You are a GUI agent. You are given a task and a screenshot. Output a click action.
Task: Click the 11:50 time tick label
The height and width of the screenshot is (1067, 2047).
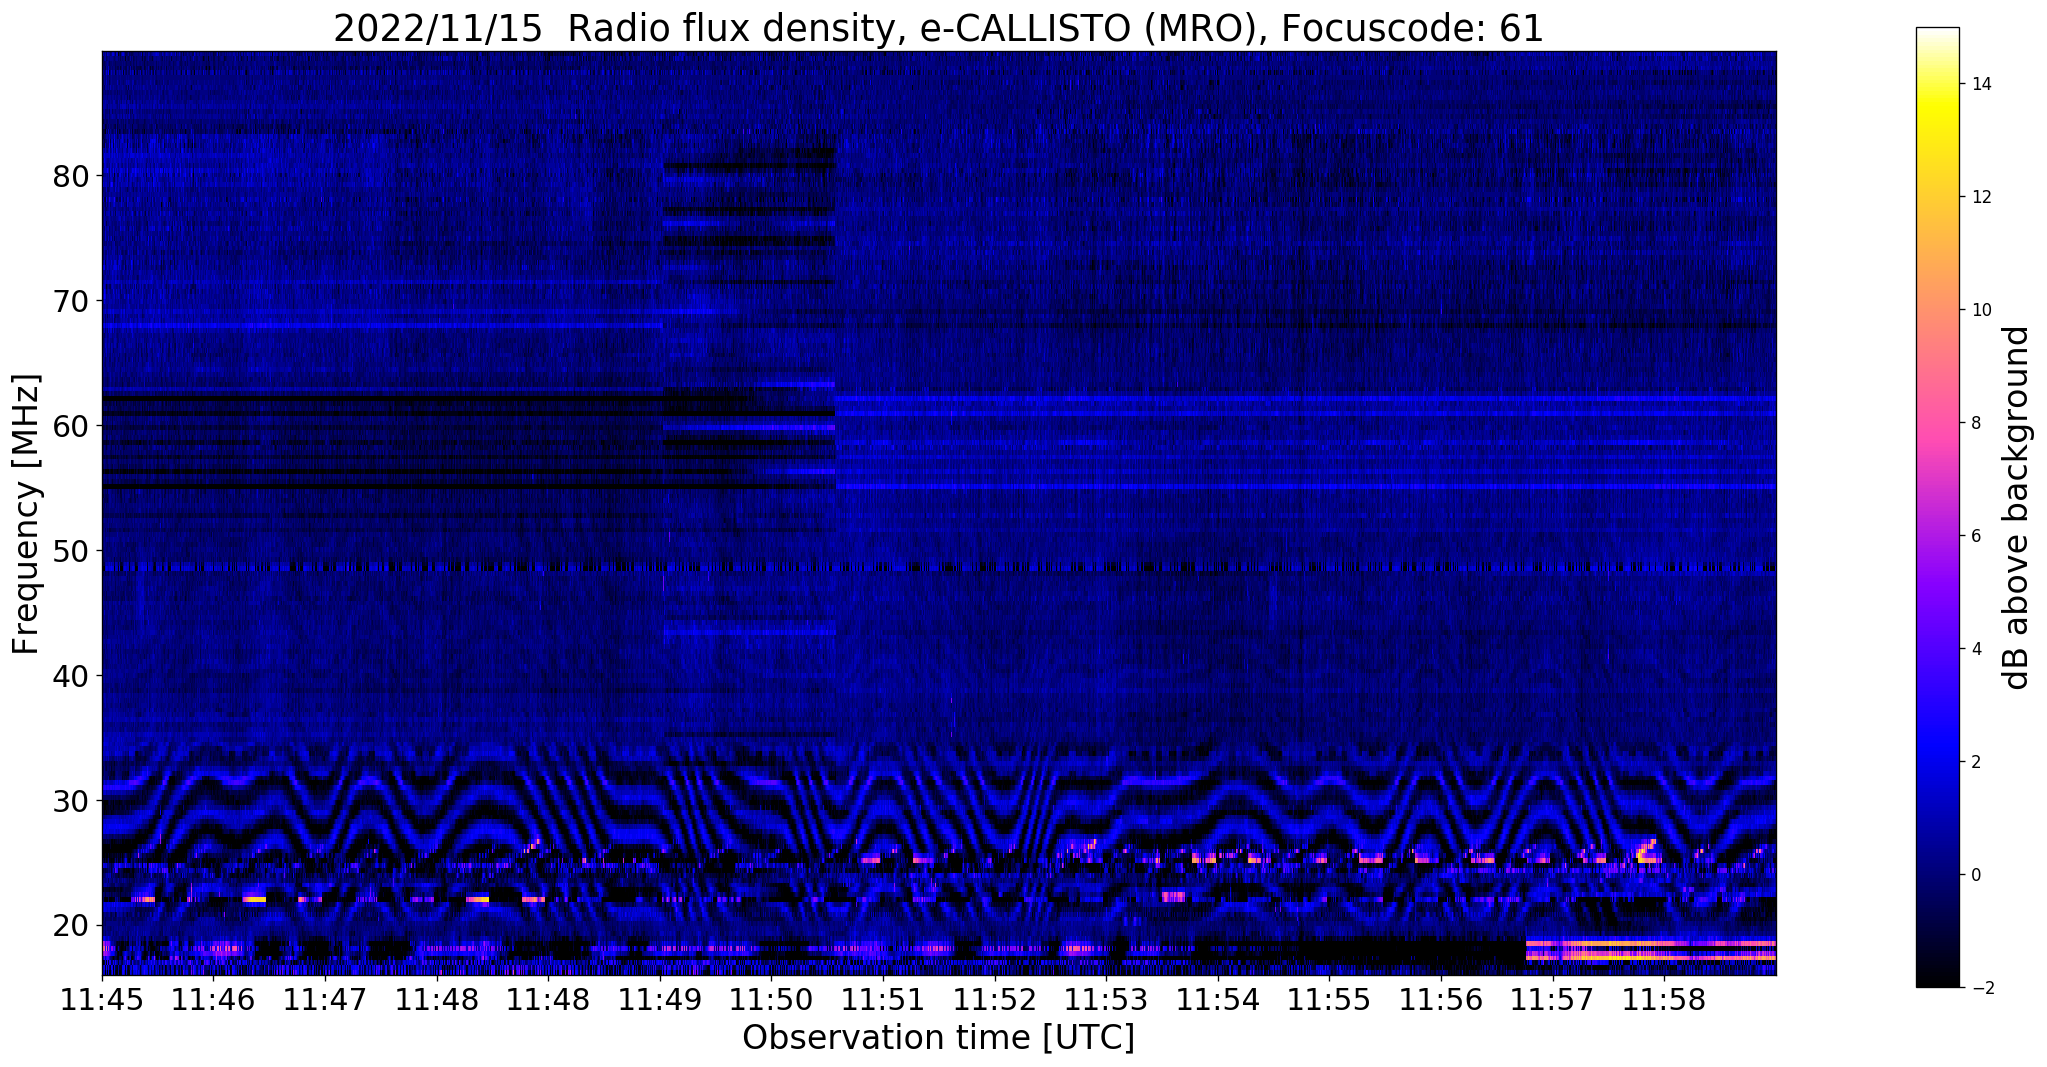771,1000
